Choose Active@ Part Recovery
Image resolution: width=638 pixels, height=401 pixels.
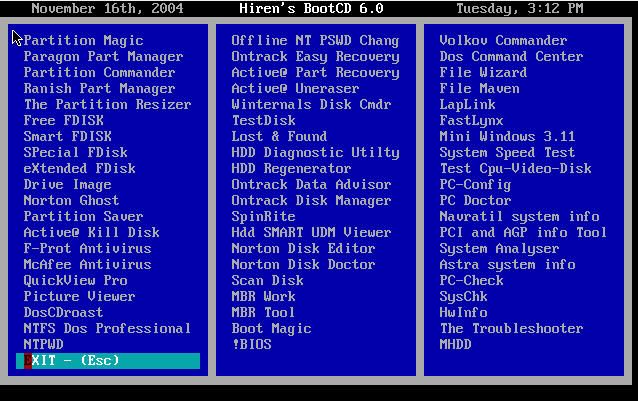point(315,72)
